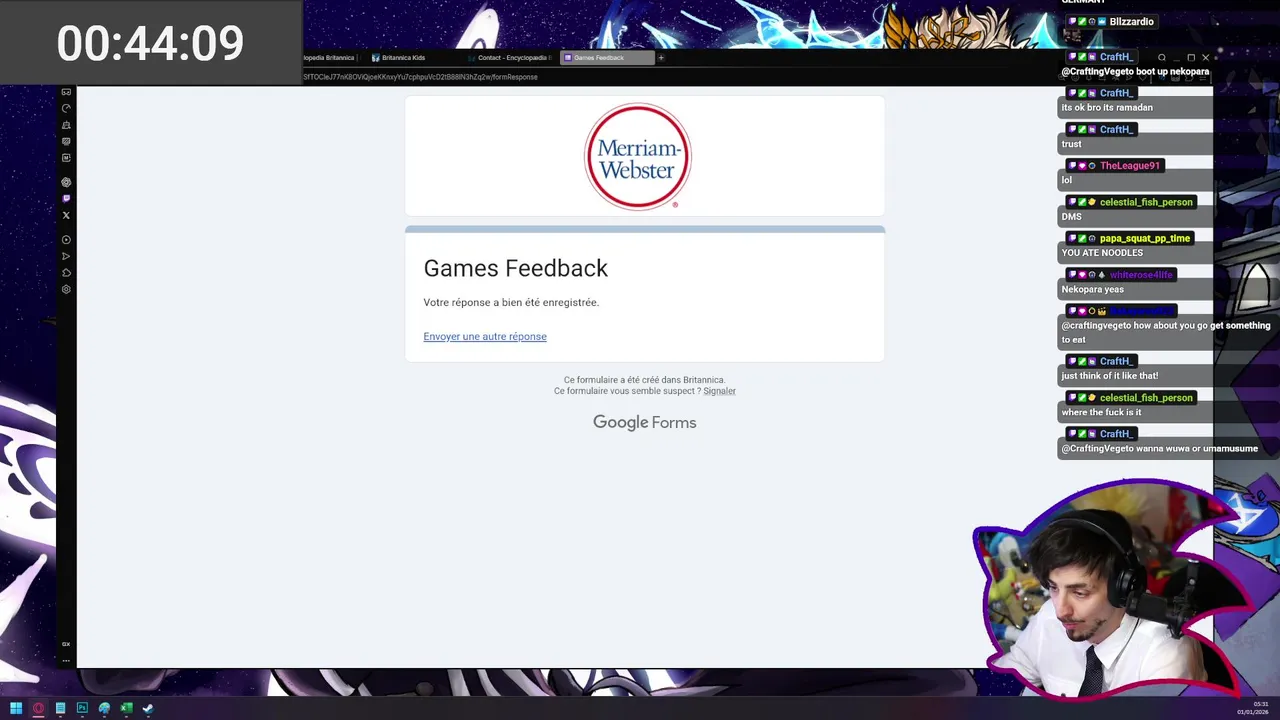This screenshot has height=720, width=1280.
Task: Click TheLeague91 chat username
Action: pos(1130,166)
